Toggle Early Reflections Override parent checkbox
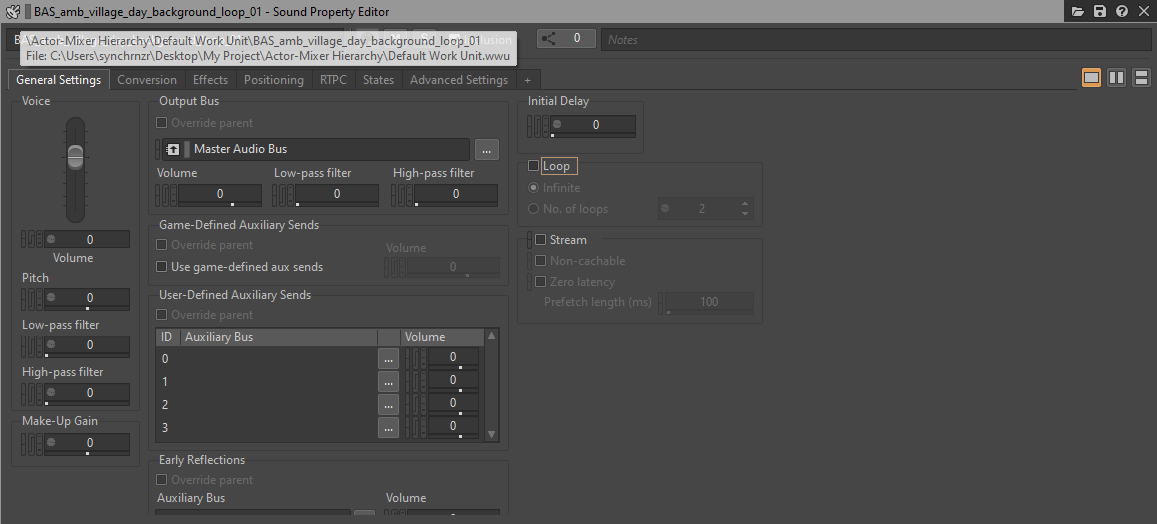1157x524 pixels. click(162, 479)
